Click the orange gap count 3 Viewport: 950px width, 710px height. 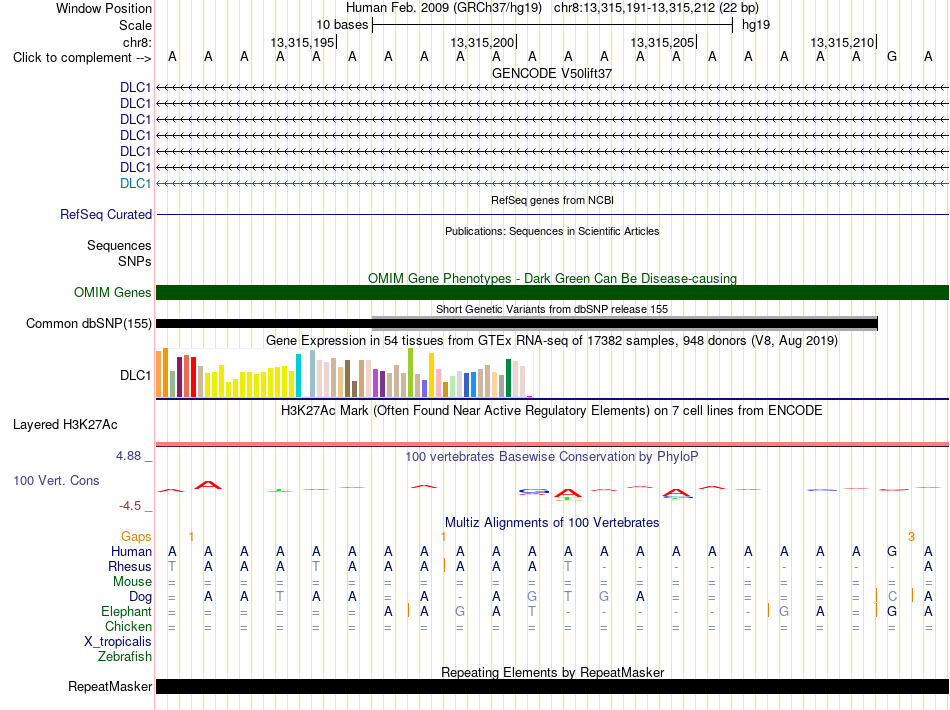tap(911, 537)
